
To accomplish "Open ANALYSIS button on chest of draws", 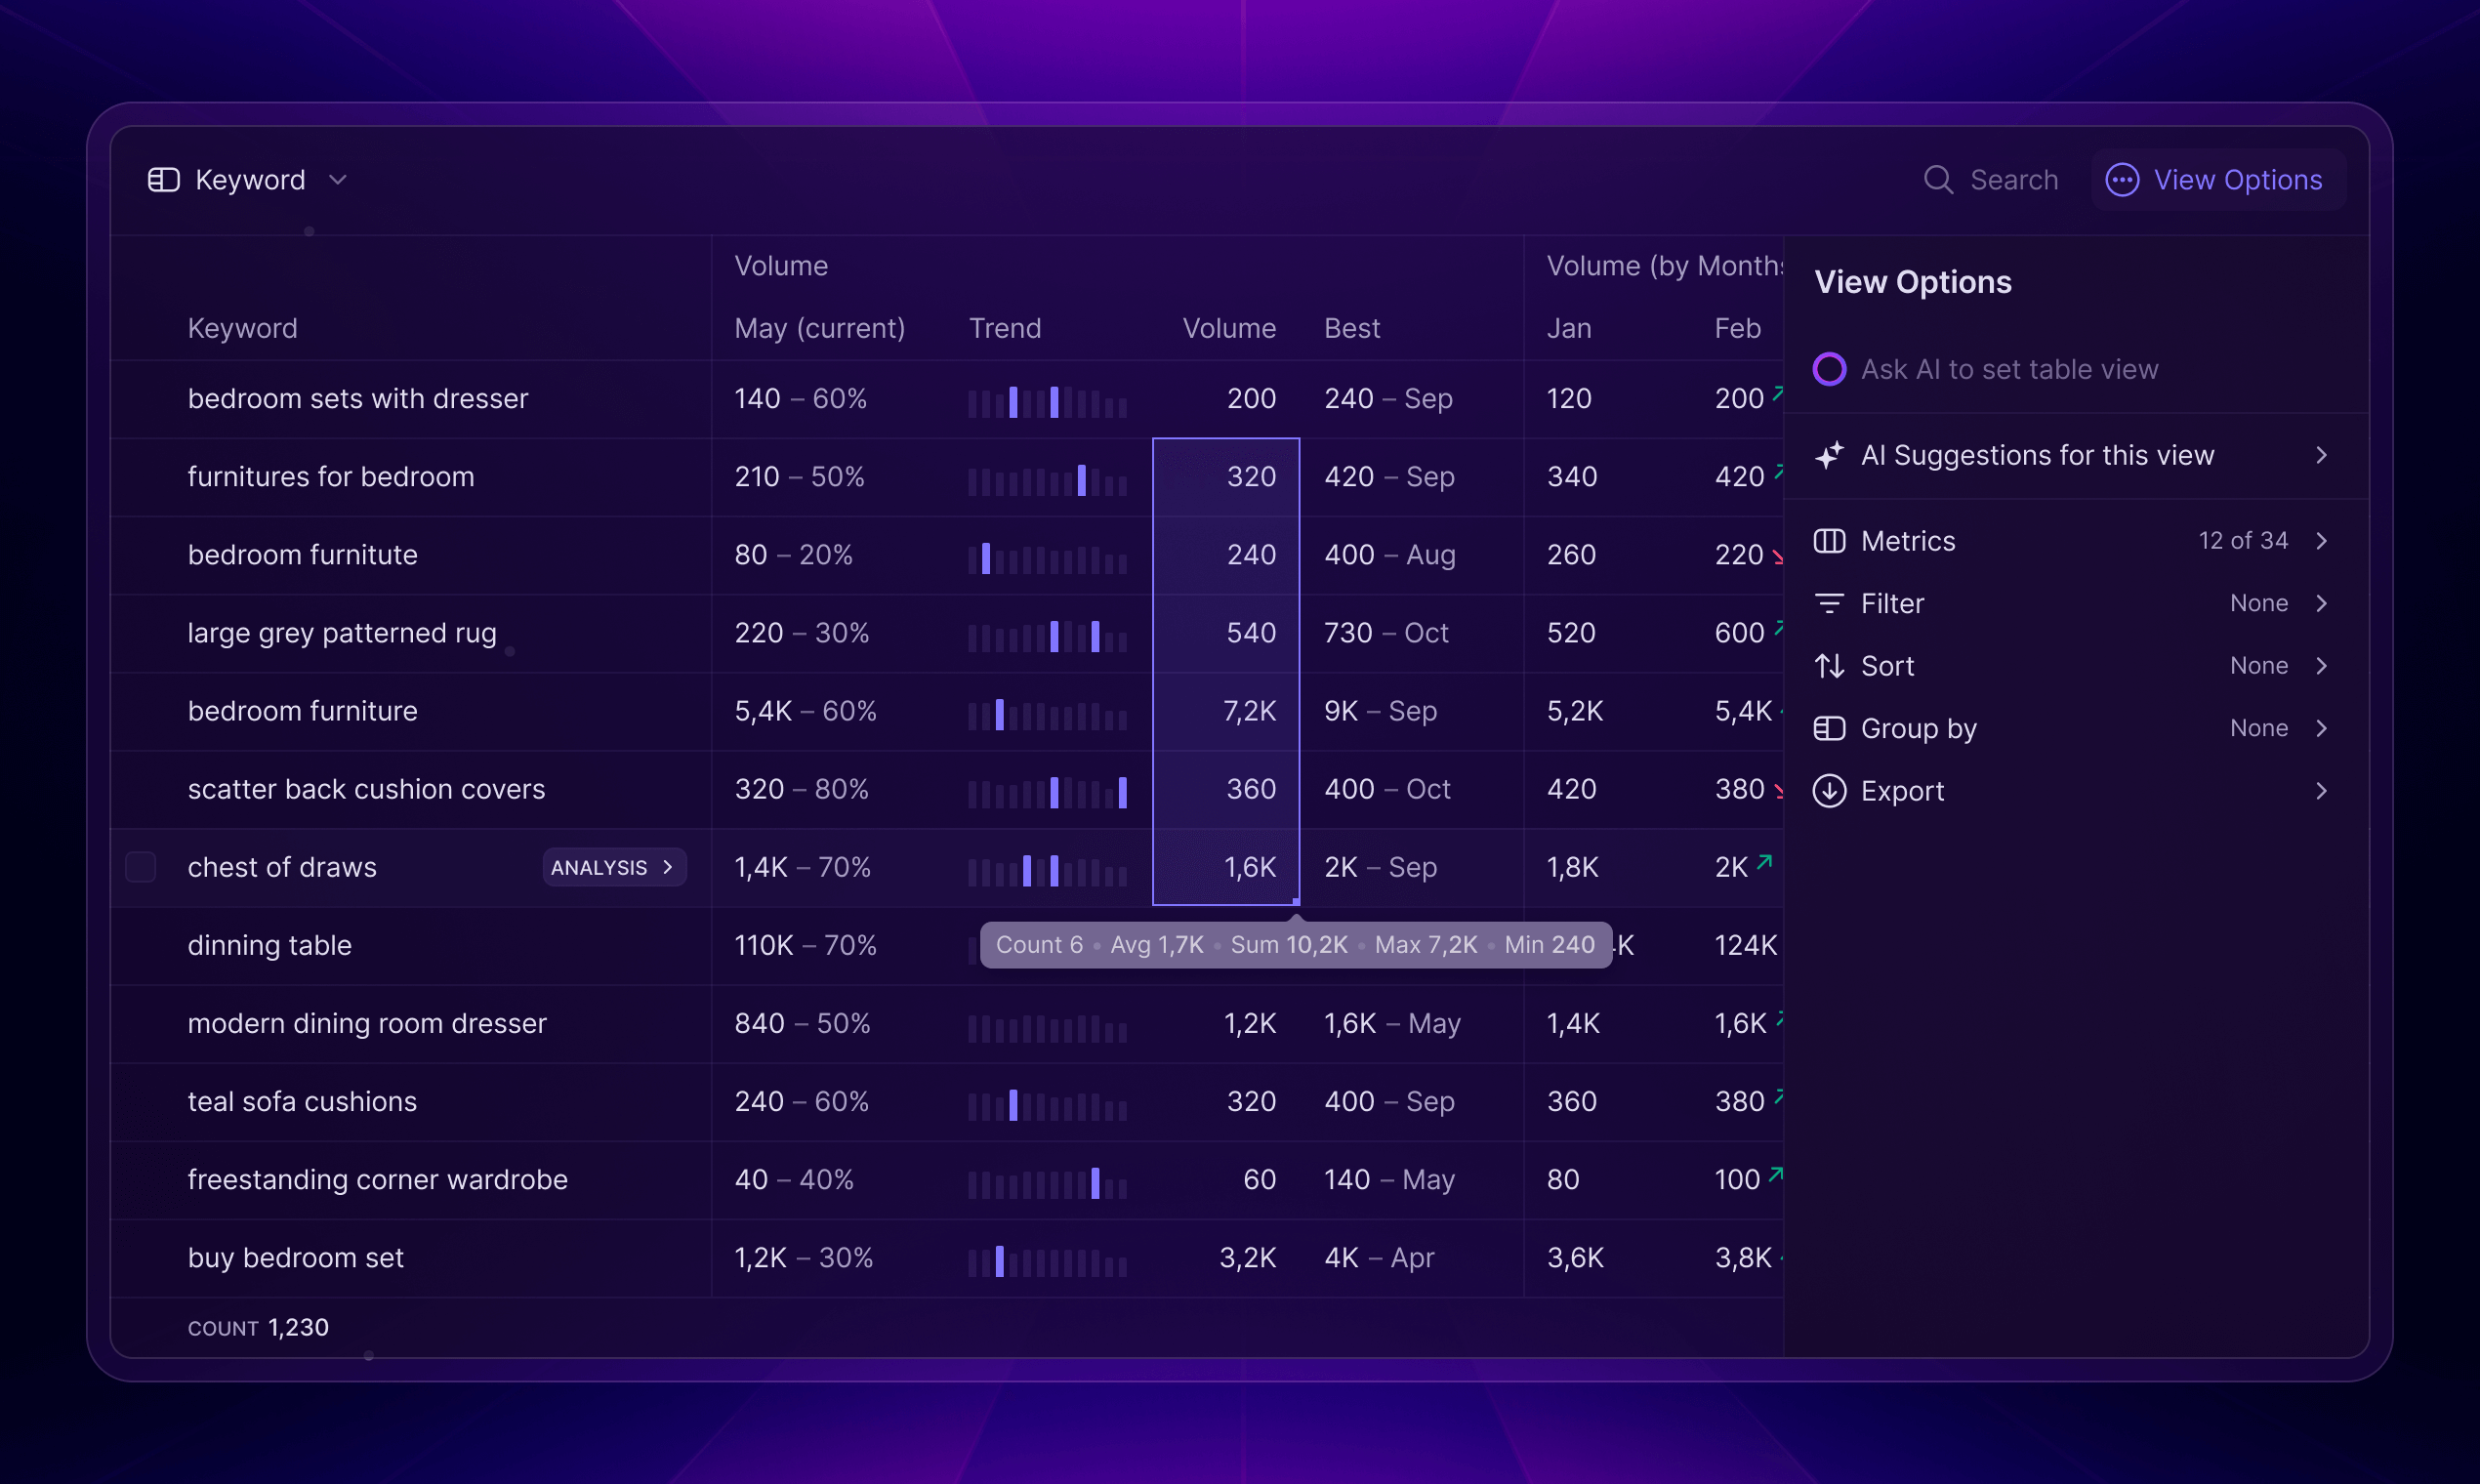I will (613, 867).
